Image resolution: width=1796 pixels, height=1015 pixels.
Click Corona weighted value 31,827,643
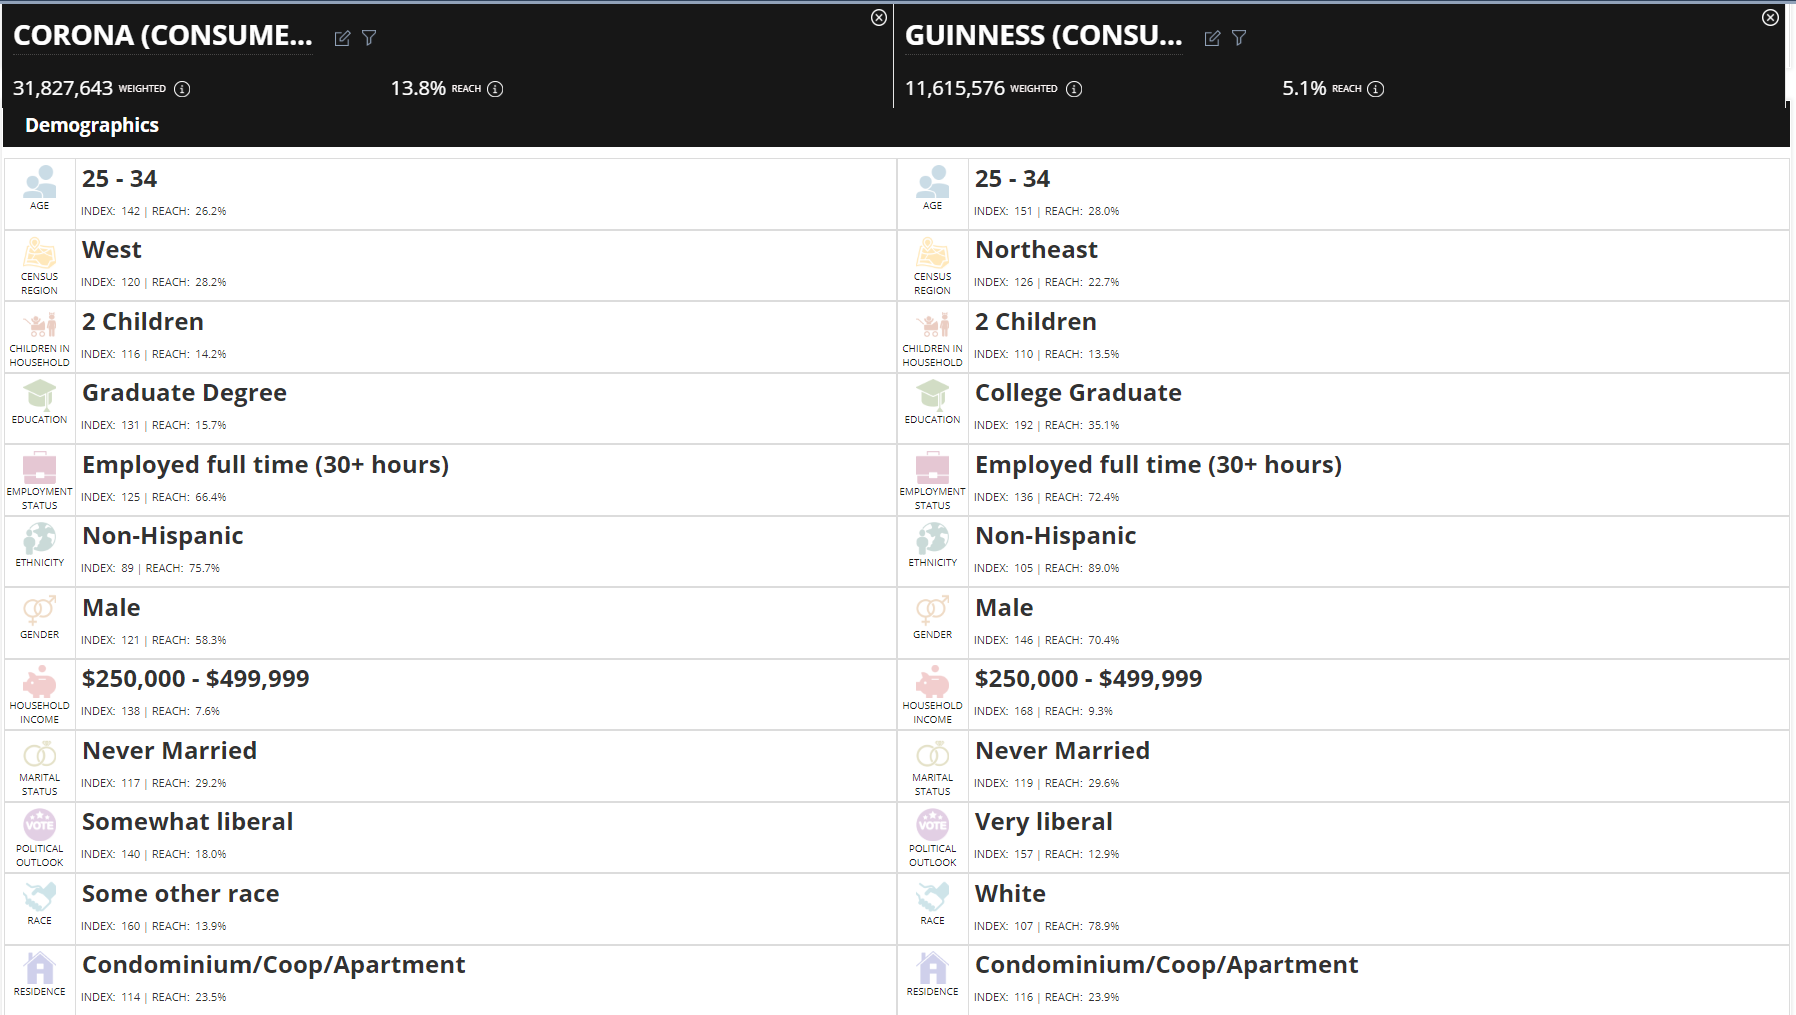63,88
